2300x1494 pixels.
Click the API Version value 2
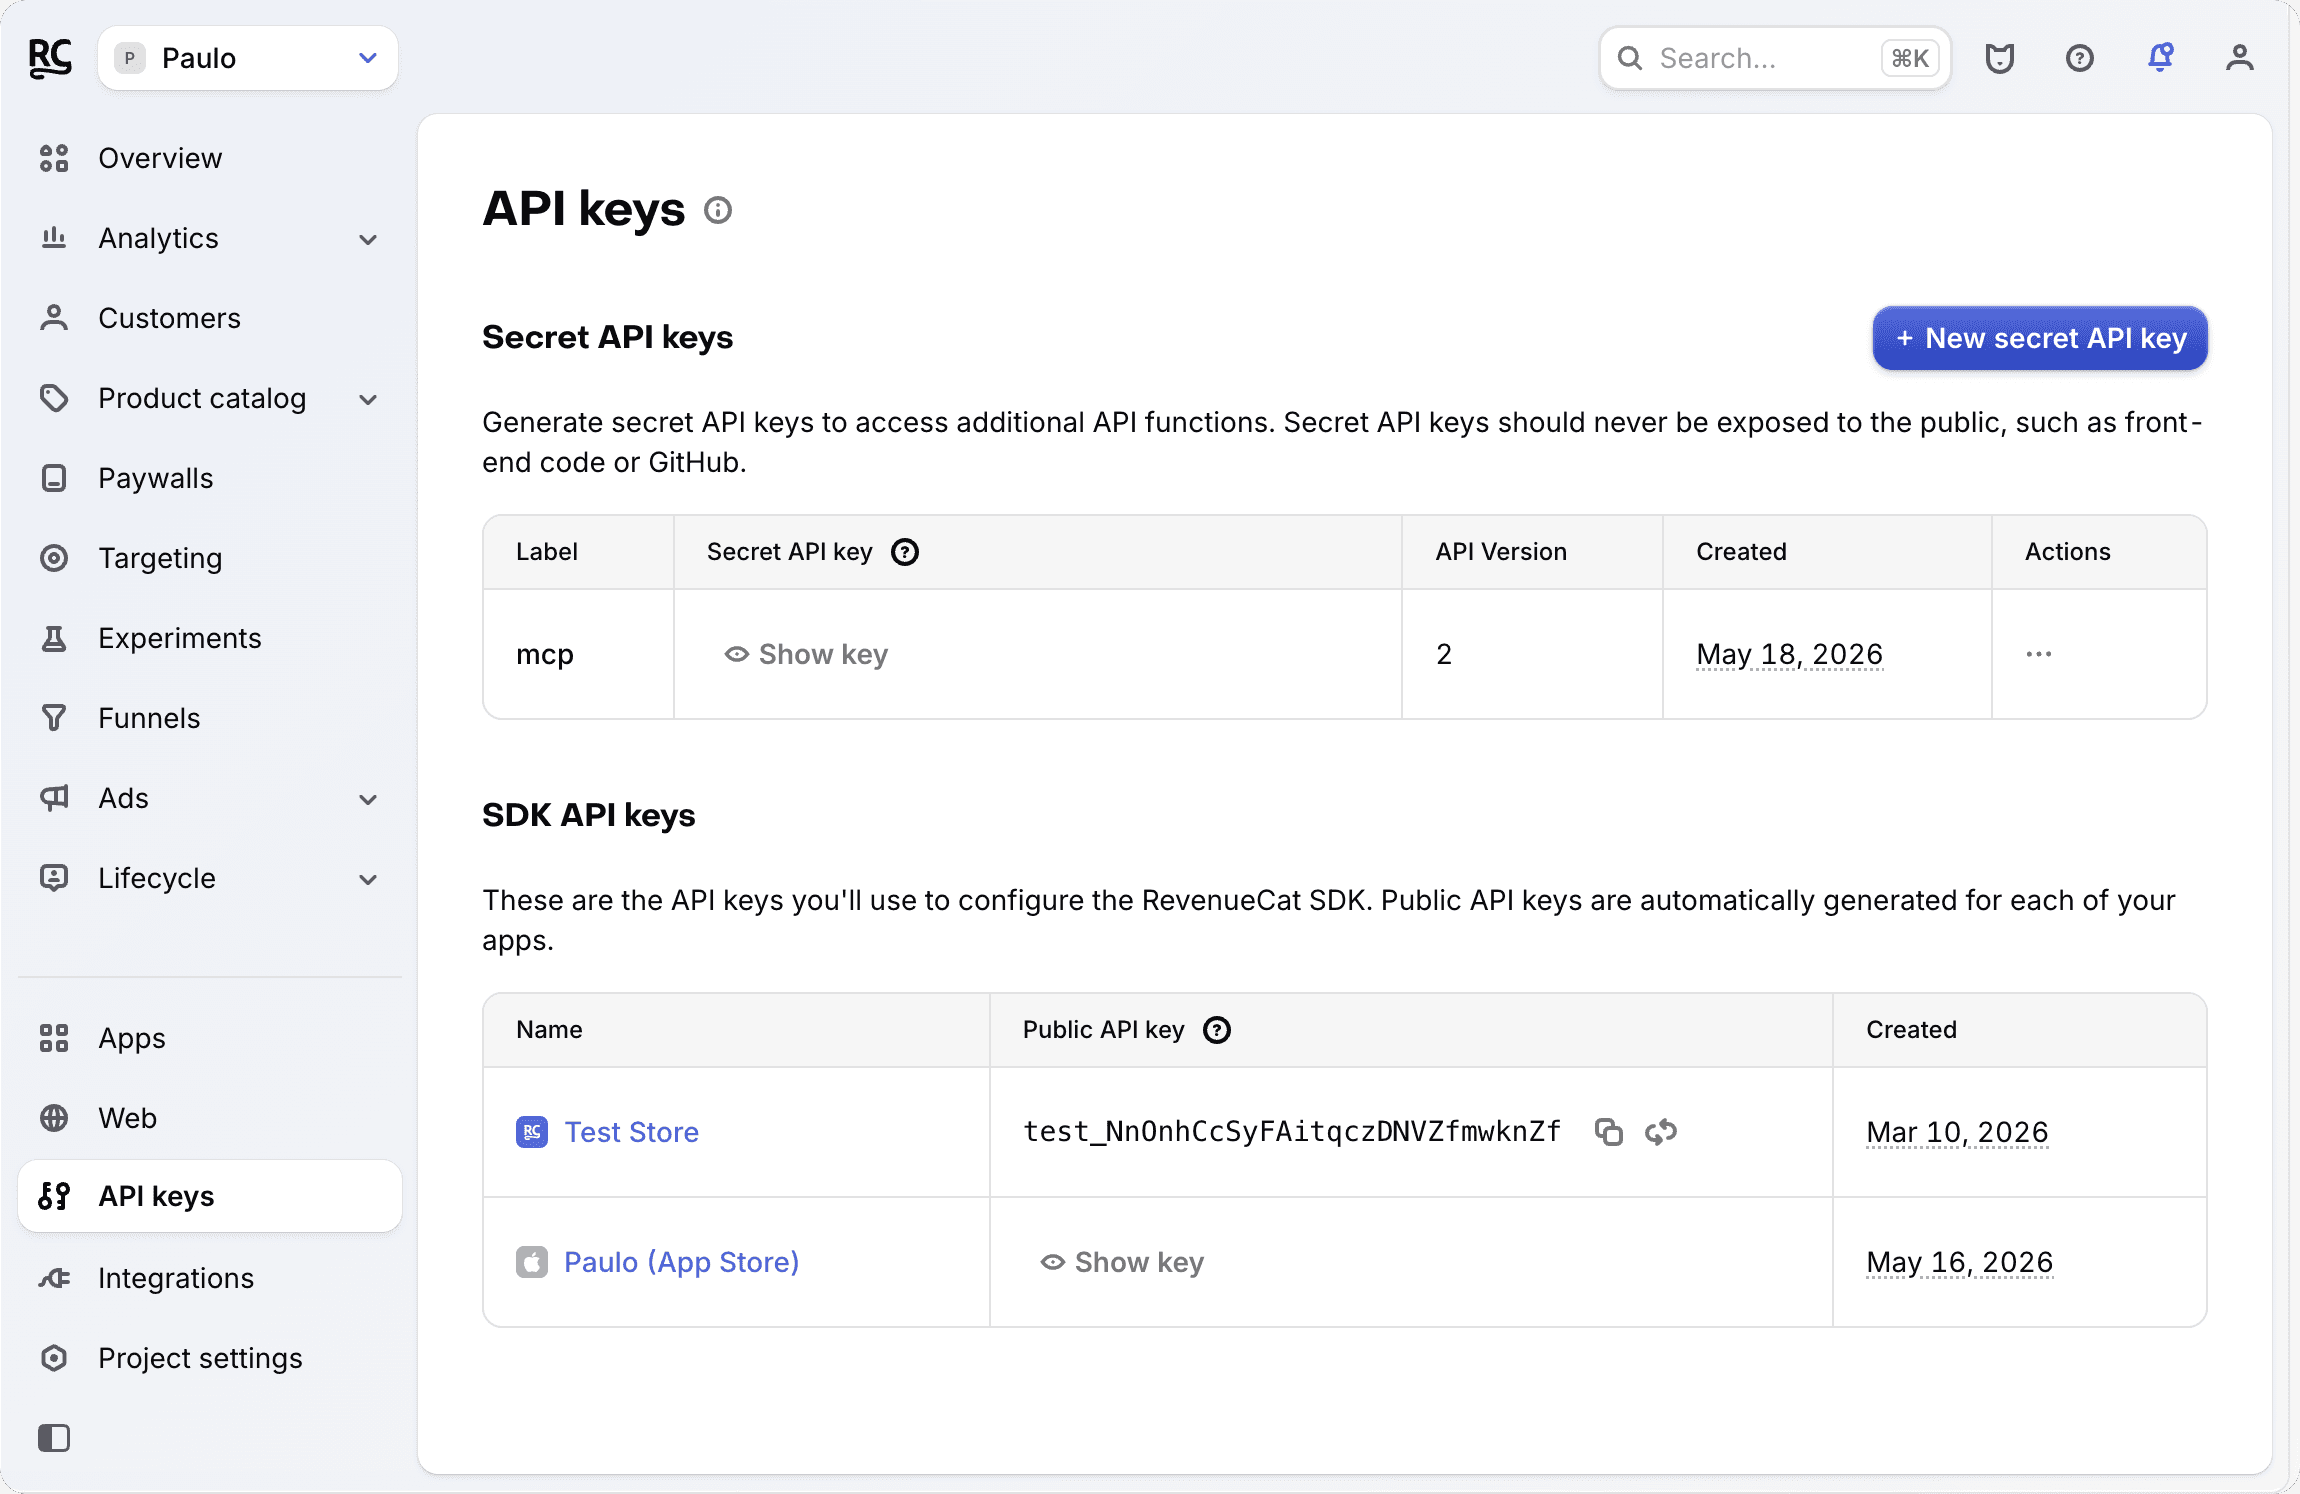[1444, 654]
